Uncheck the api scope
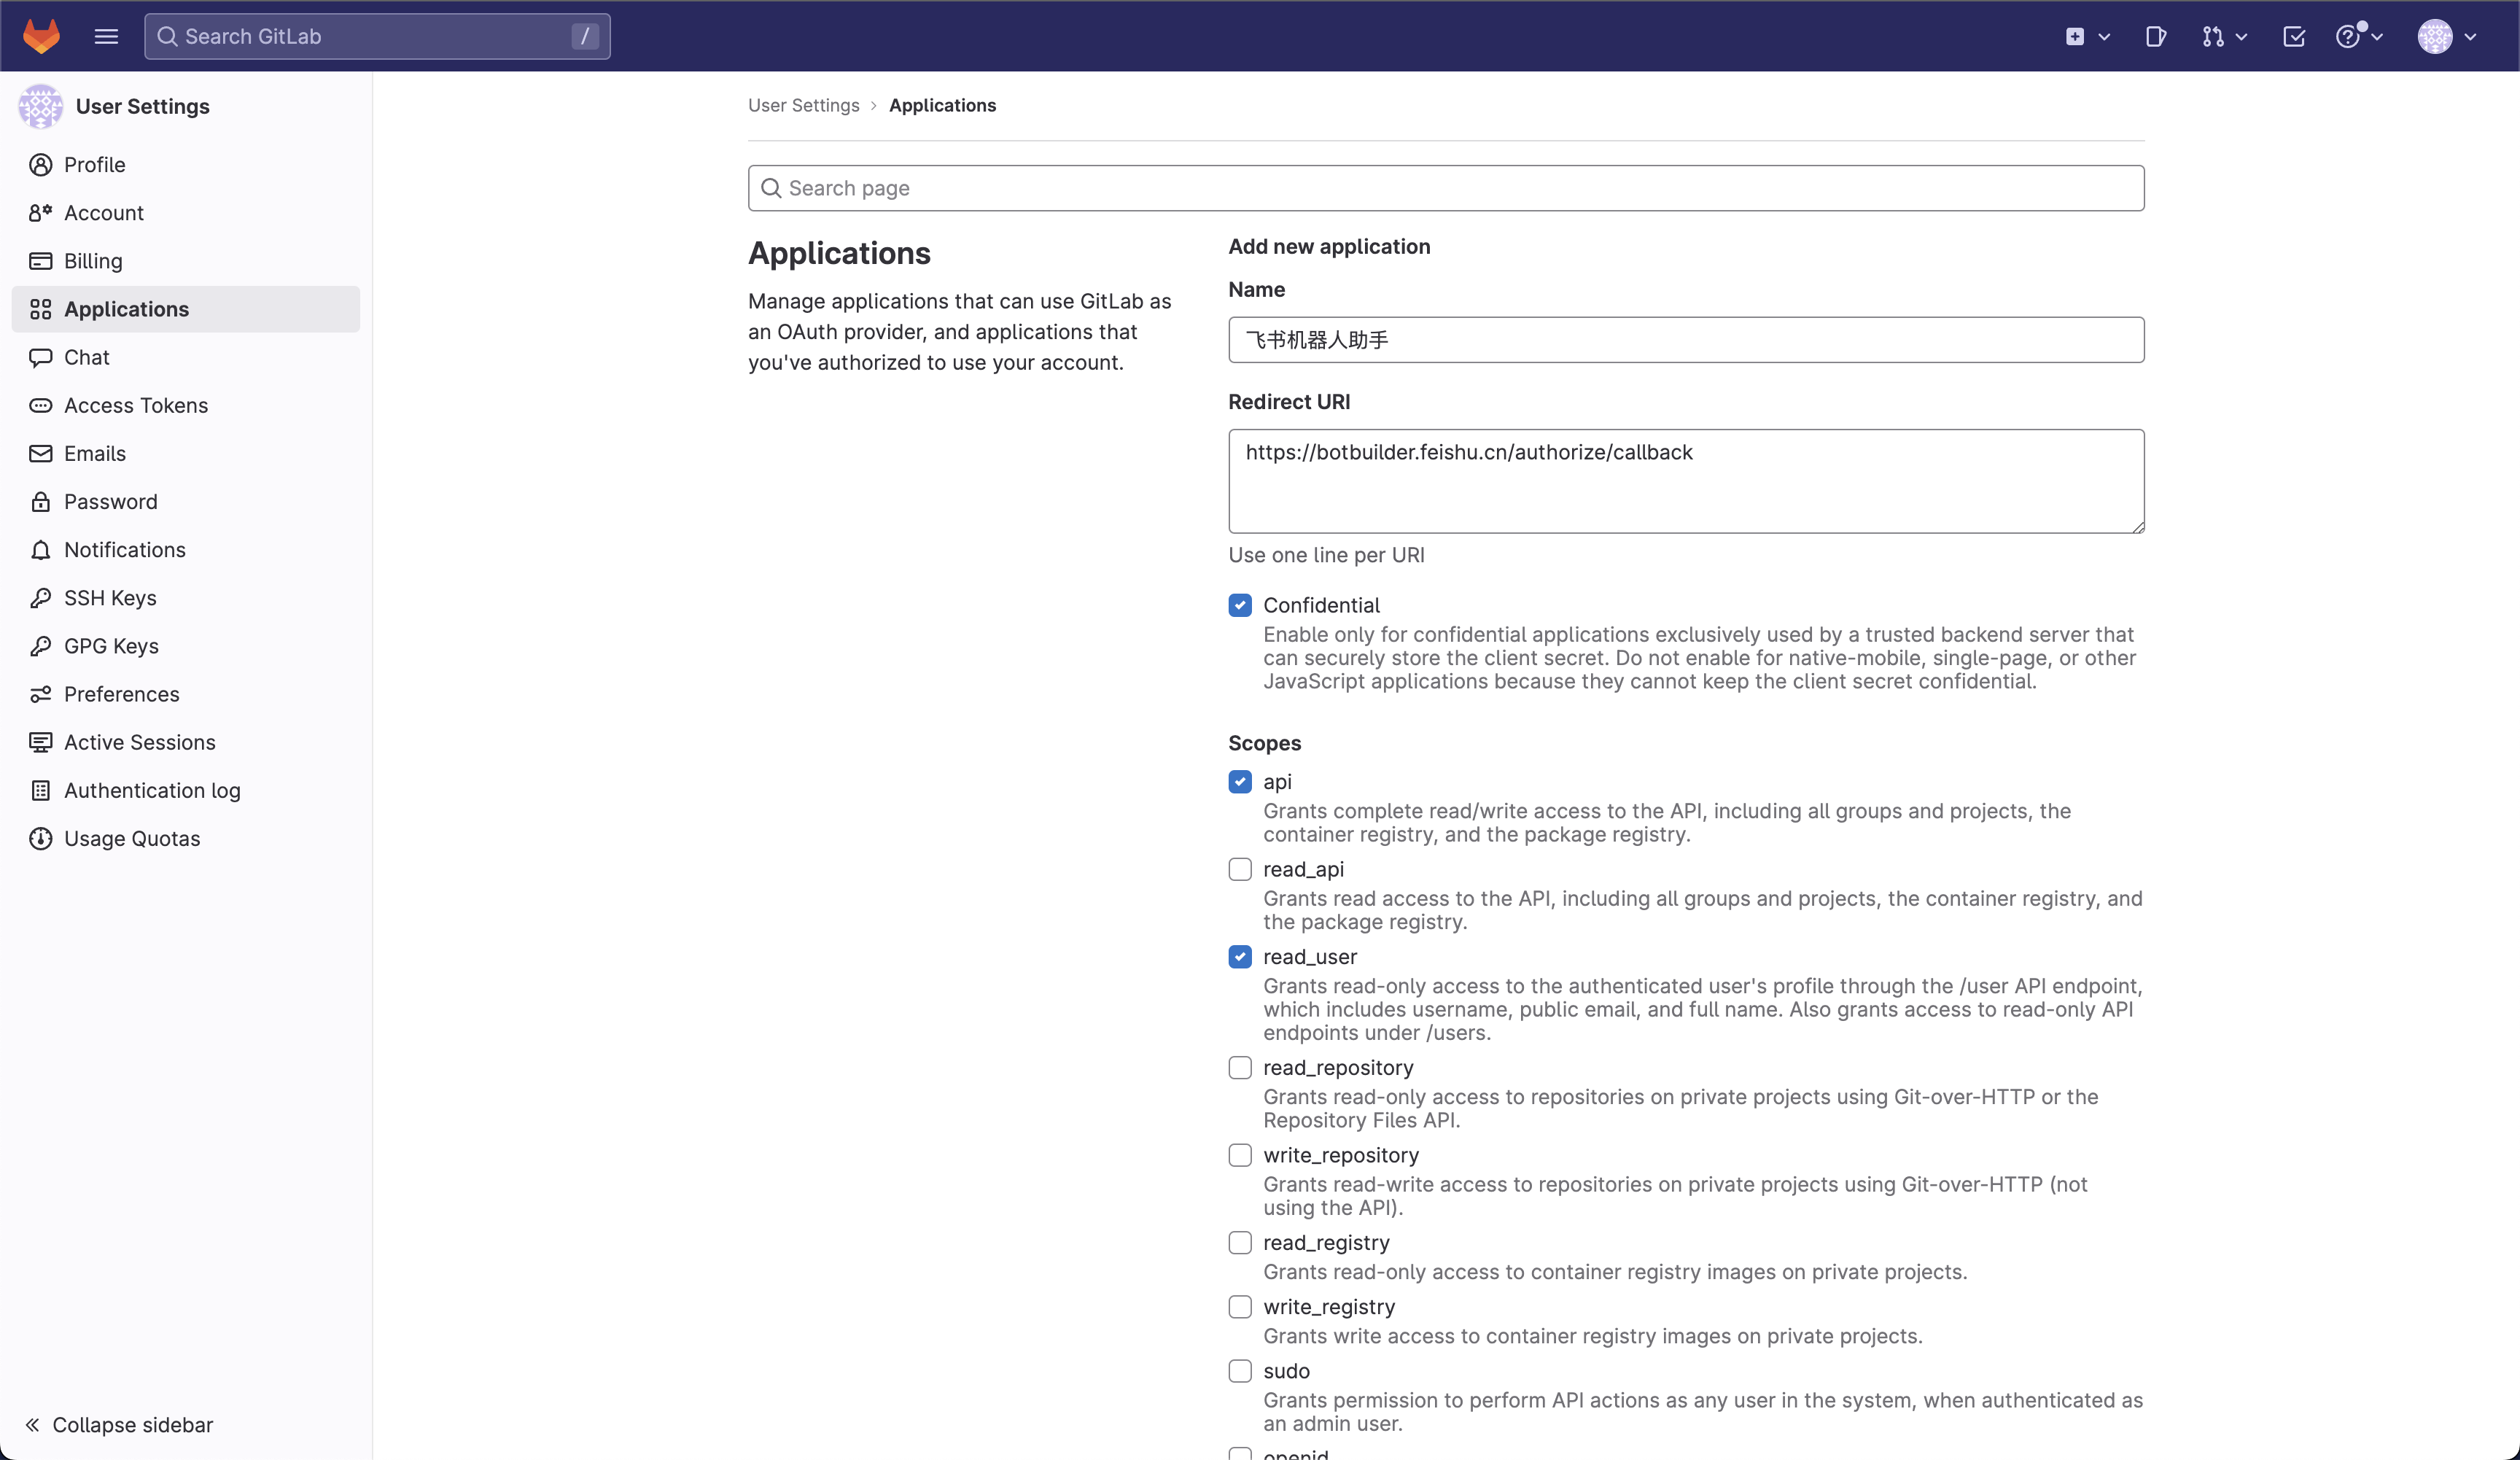Screen dimensions: 2520x1460 pyautogui.click(x=1240, y=782)
